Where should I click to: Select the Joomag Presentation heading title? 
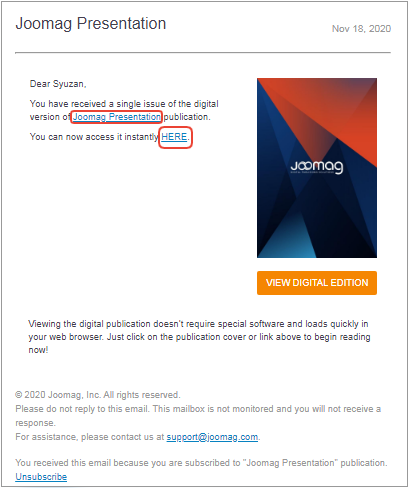point(91,24)
